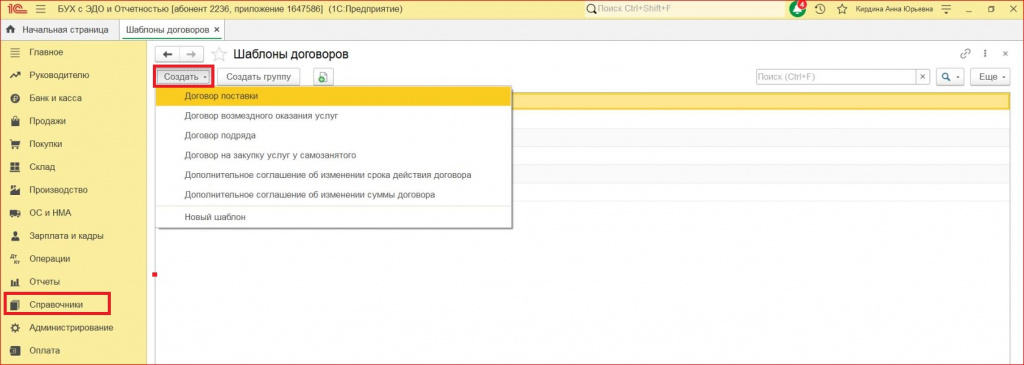Open Продажи section label in sidebar

[47, 121]
